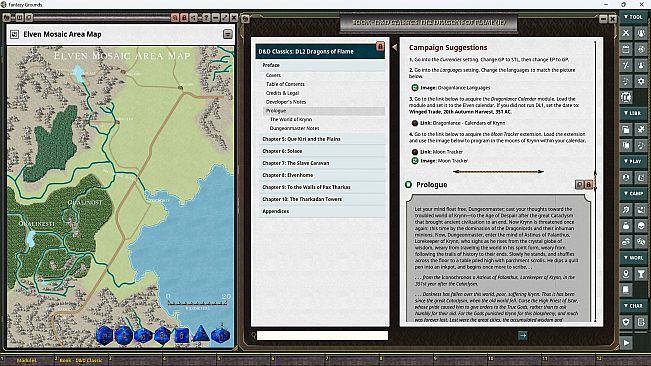Viewport: 651px width, 366px height.
Task: Expand Chapter 7: The Slave Caravan
Action: tap(322, 163)
